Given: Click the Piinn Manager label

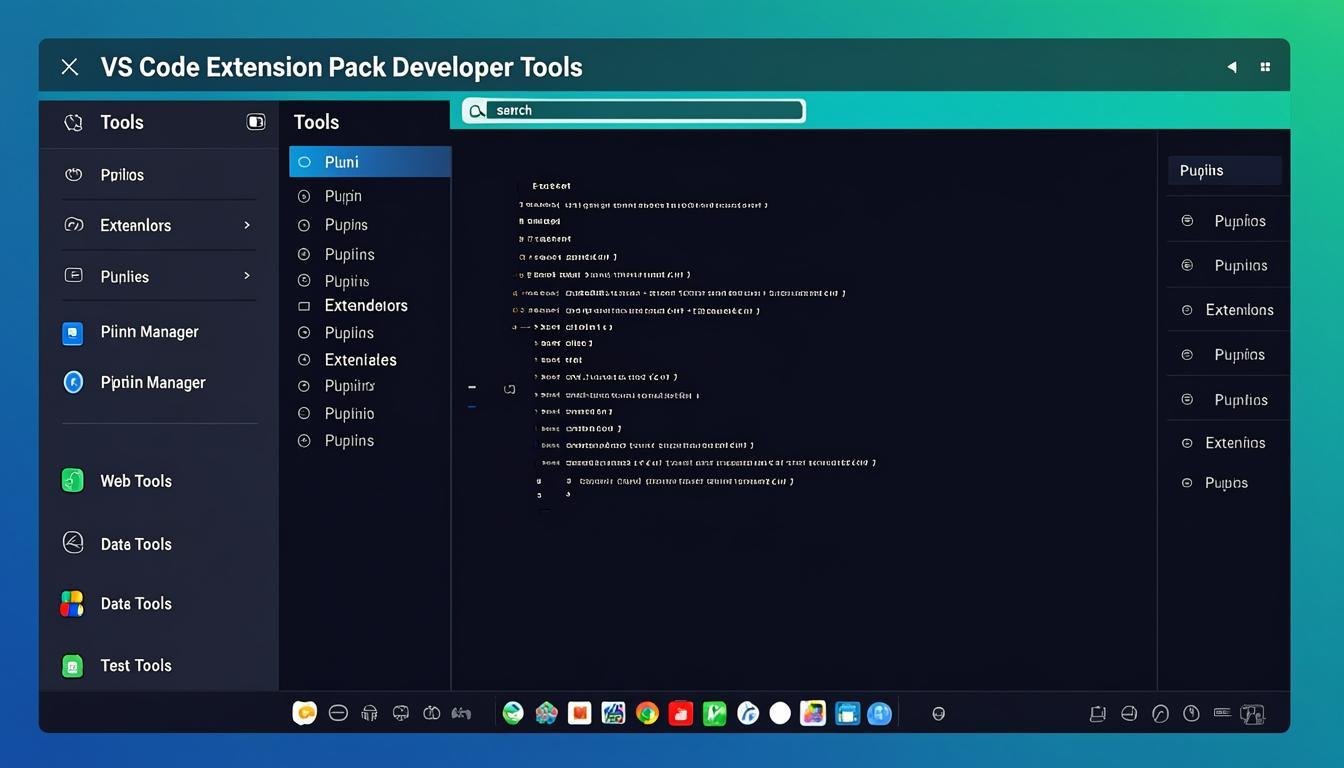Looking at the screenshot, I should [x=150, y=332].
